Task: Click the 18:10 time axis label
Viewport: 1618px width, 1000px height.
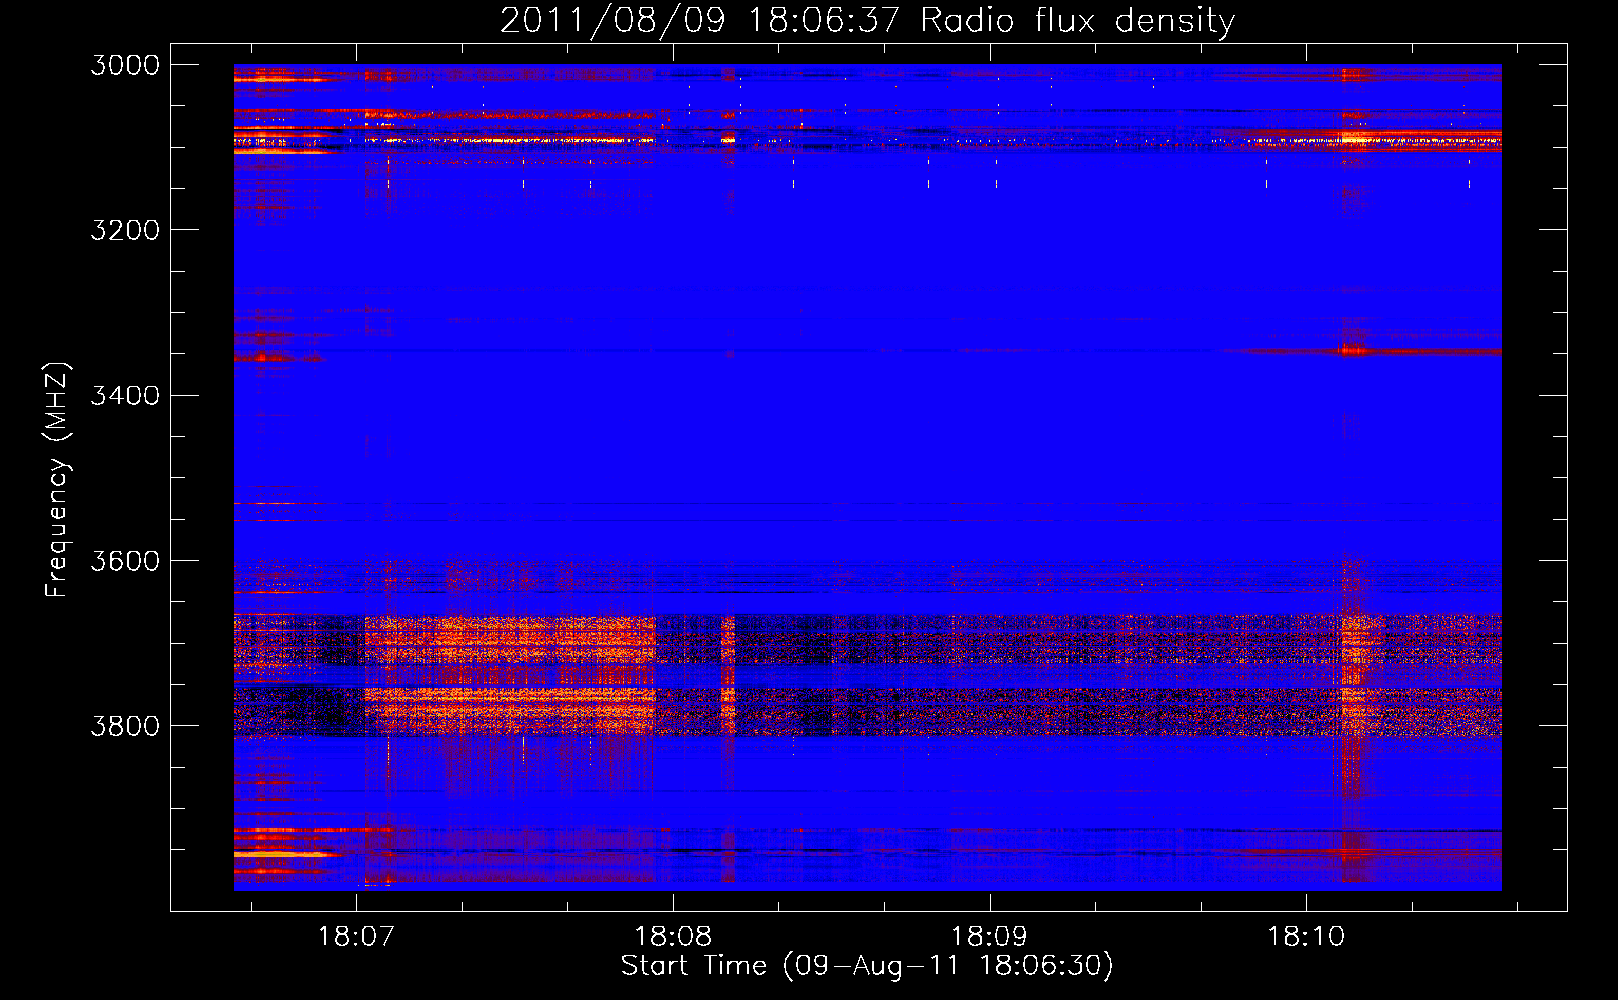Action: (1306, 937)
